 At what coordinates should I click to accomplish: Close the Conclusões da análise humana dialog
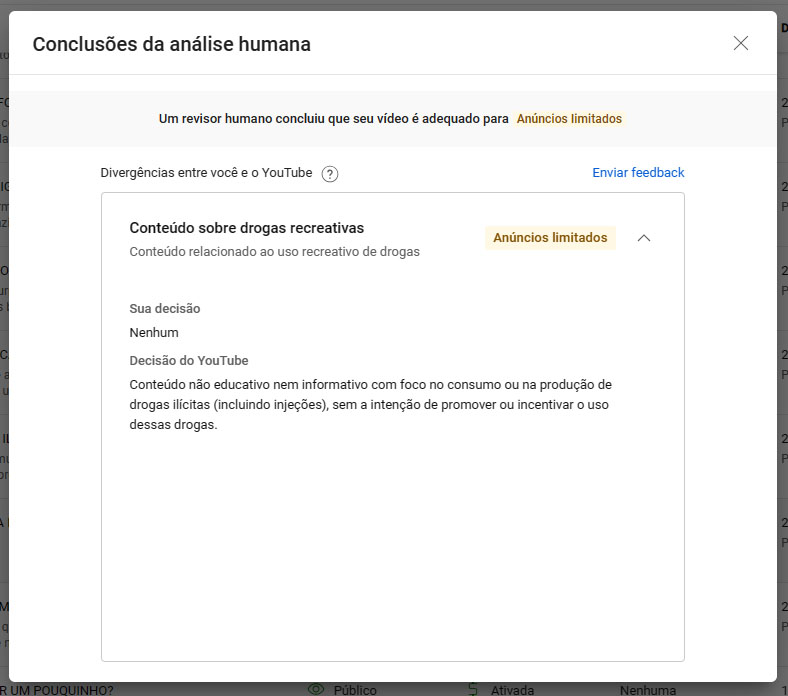pos(740,43)
